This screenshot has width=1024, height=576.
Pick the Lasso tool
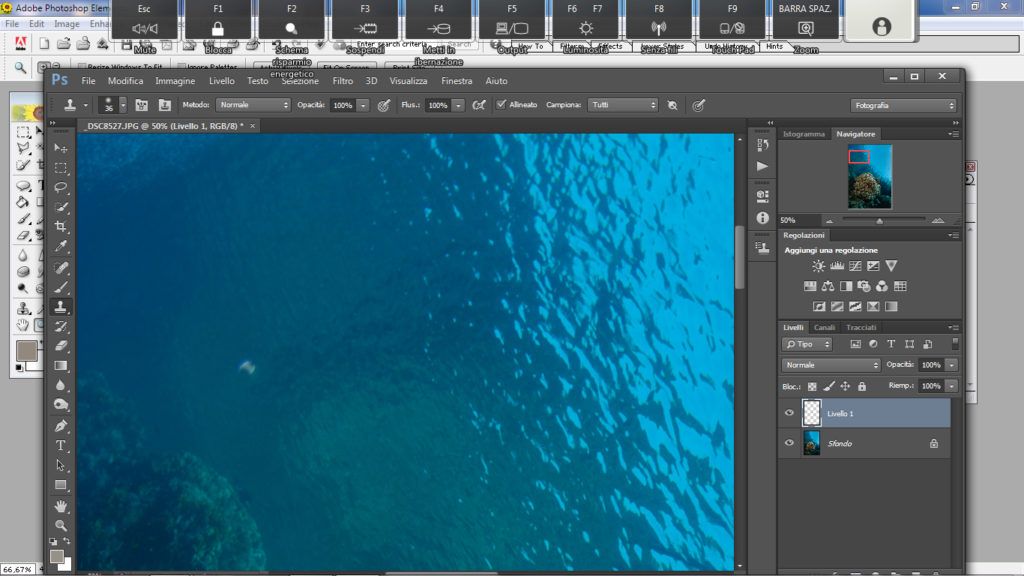coord(61,187)
